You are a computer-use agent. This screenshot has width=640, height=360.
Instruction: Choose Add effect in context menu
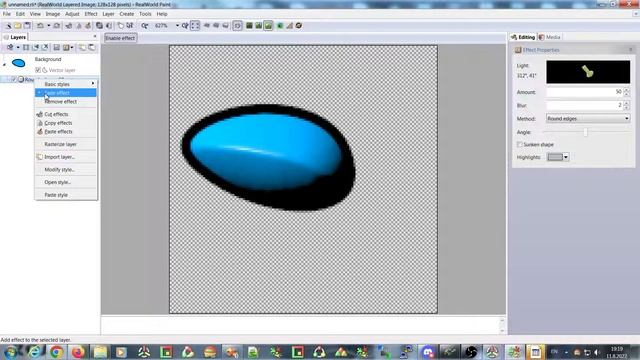(x=66, y=93)
